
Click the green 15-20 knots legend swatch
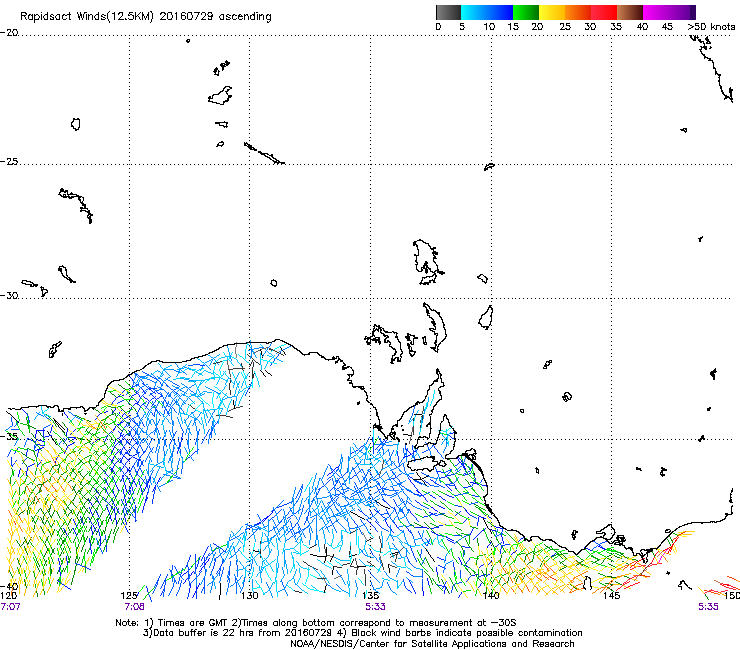pos(526,12)
